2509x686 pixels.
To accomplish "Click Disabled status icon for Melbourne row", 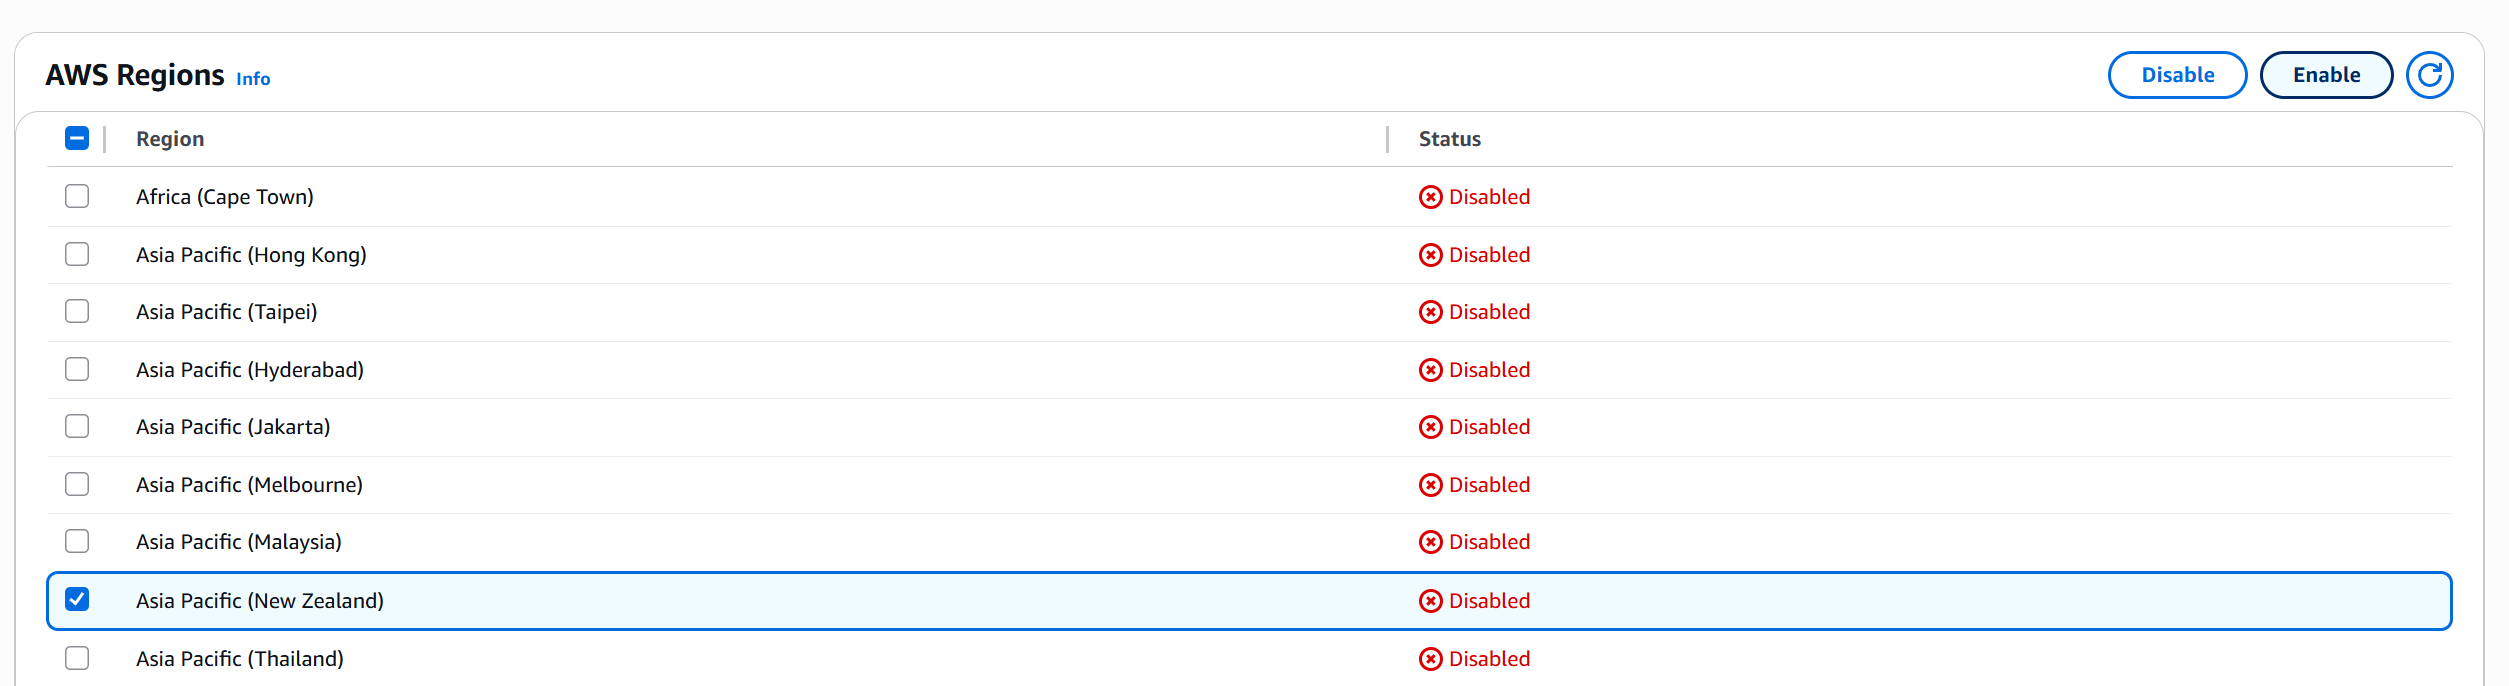I will pos(1430,485).
